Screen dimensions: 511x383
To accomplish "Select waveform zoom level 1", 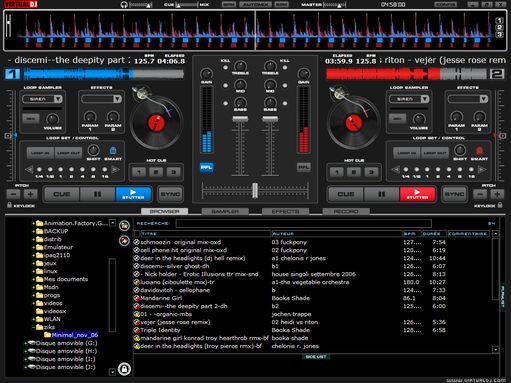I will coord(499,20).
